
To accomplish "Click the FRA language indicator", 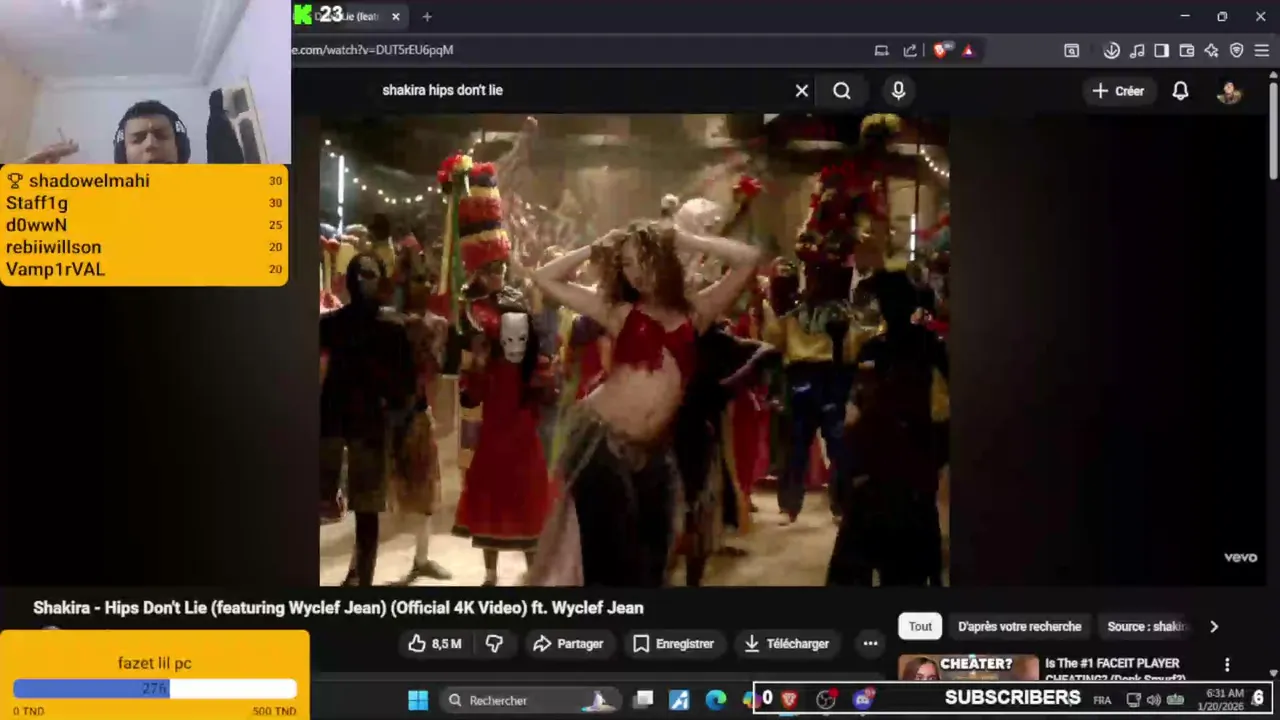I will click(1102, 700).
